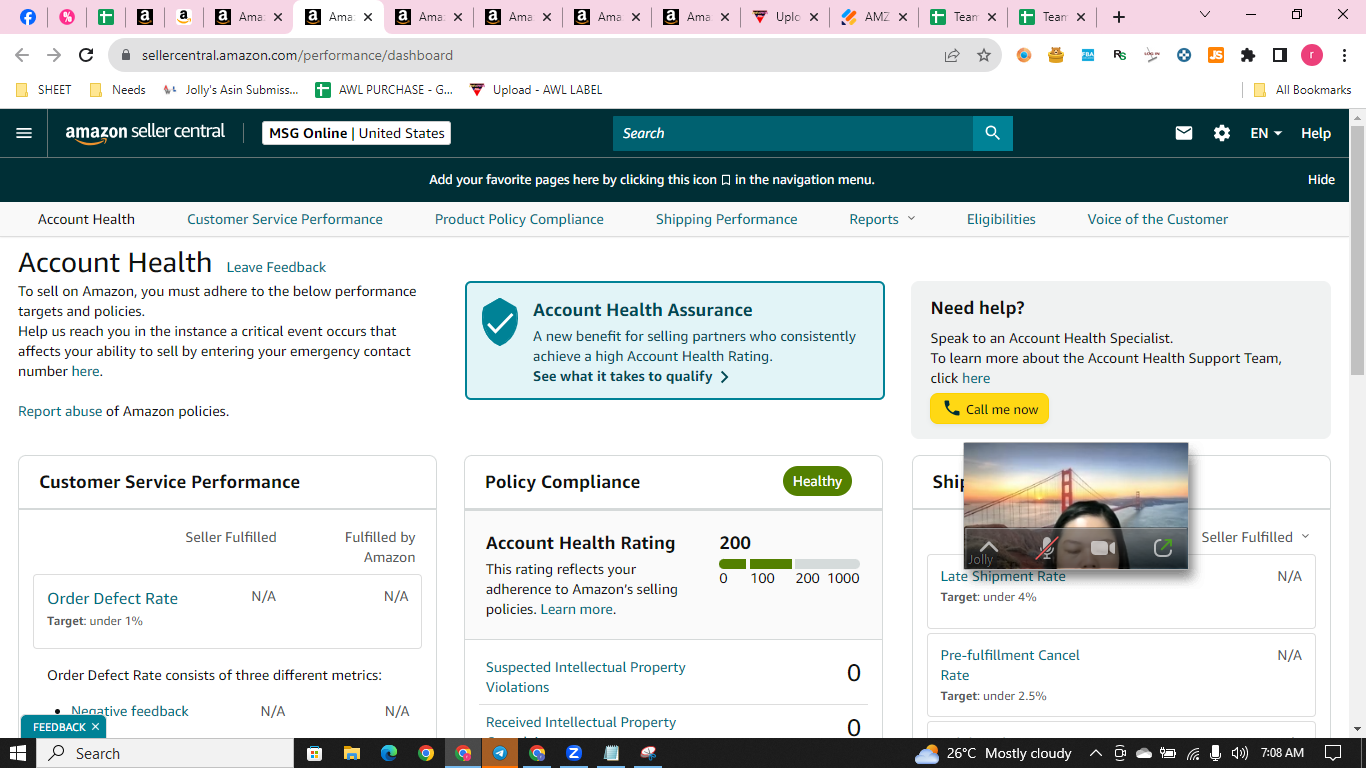This screenshot has width=1366, height=768.
Task: Click See what it takes to qualify
Action: coord(631,377)
